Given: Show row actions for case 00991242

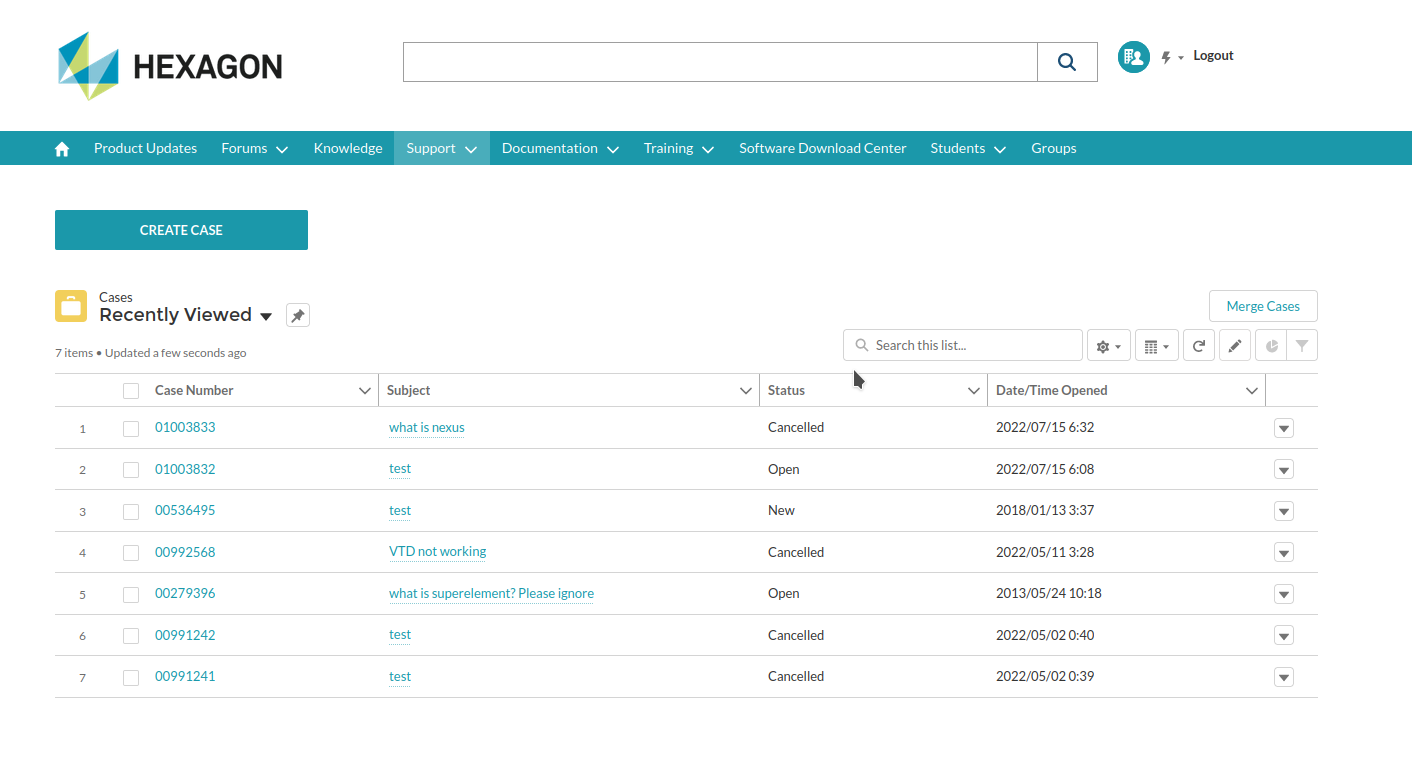Looking at the screenshot, I should (1285, 636).
